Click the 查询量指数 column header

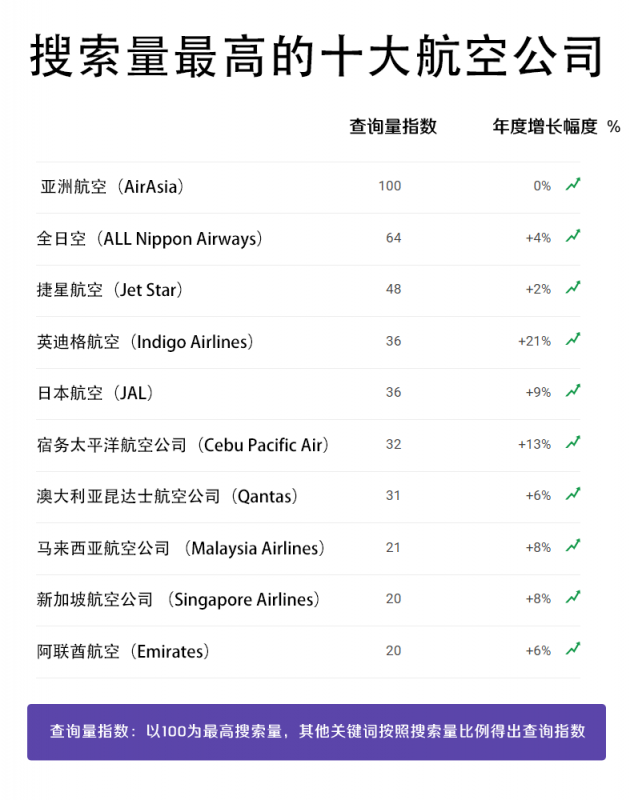point(393,127)
